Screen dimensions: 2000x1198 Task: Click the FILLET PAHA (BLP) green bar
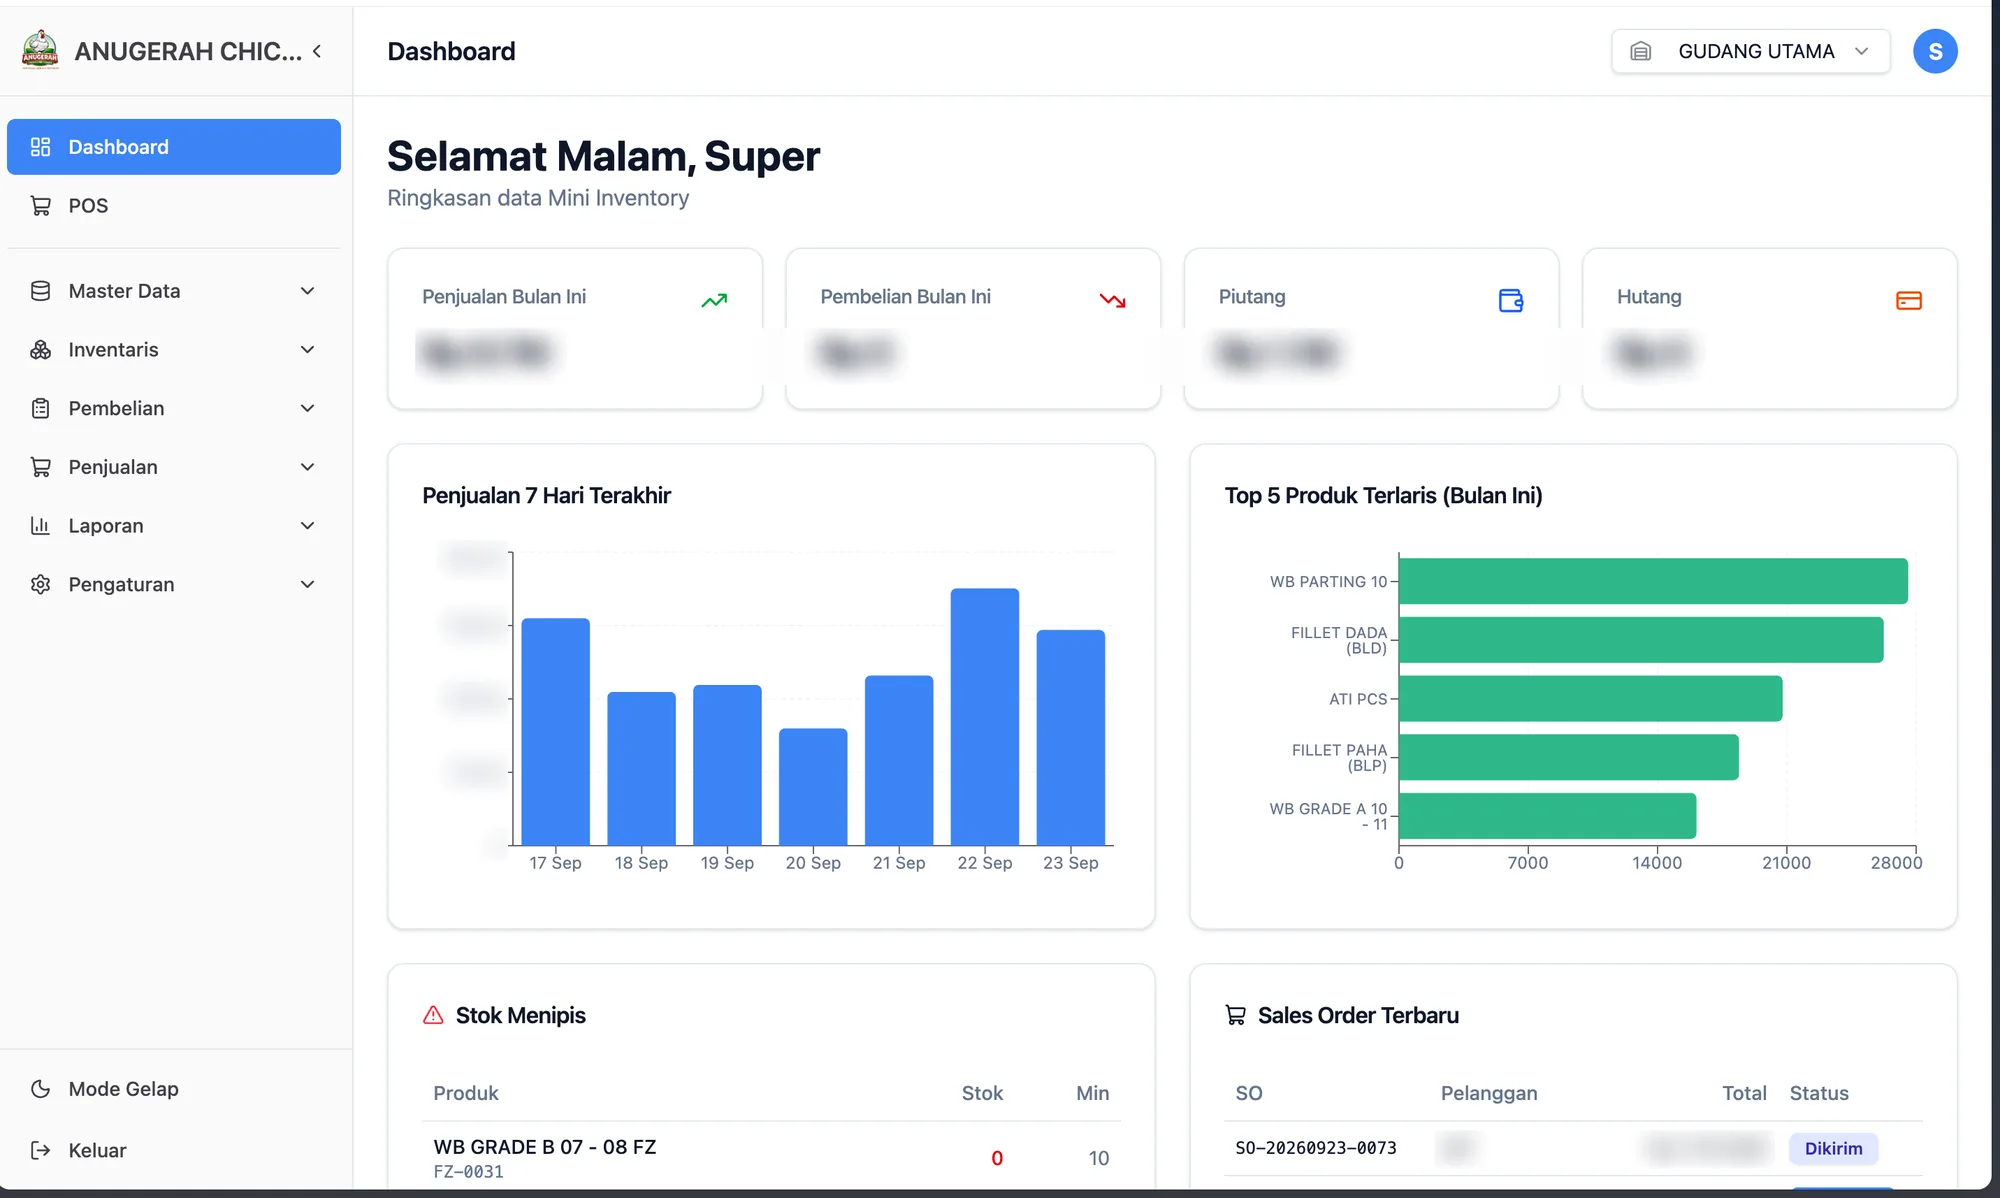[1568, 757]
